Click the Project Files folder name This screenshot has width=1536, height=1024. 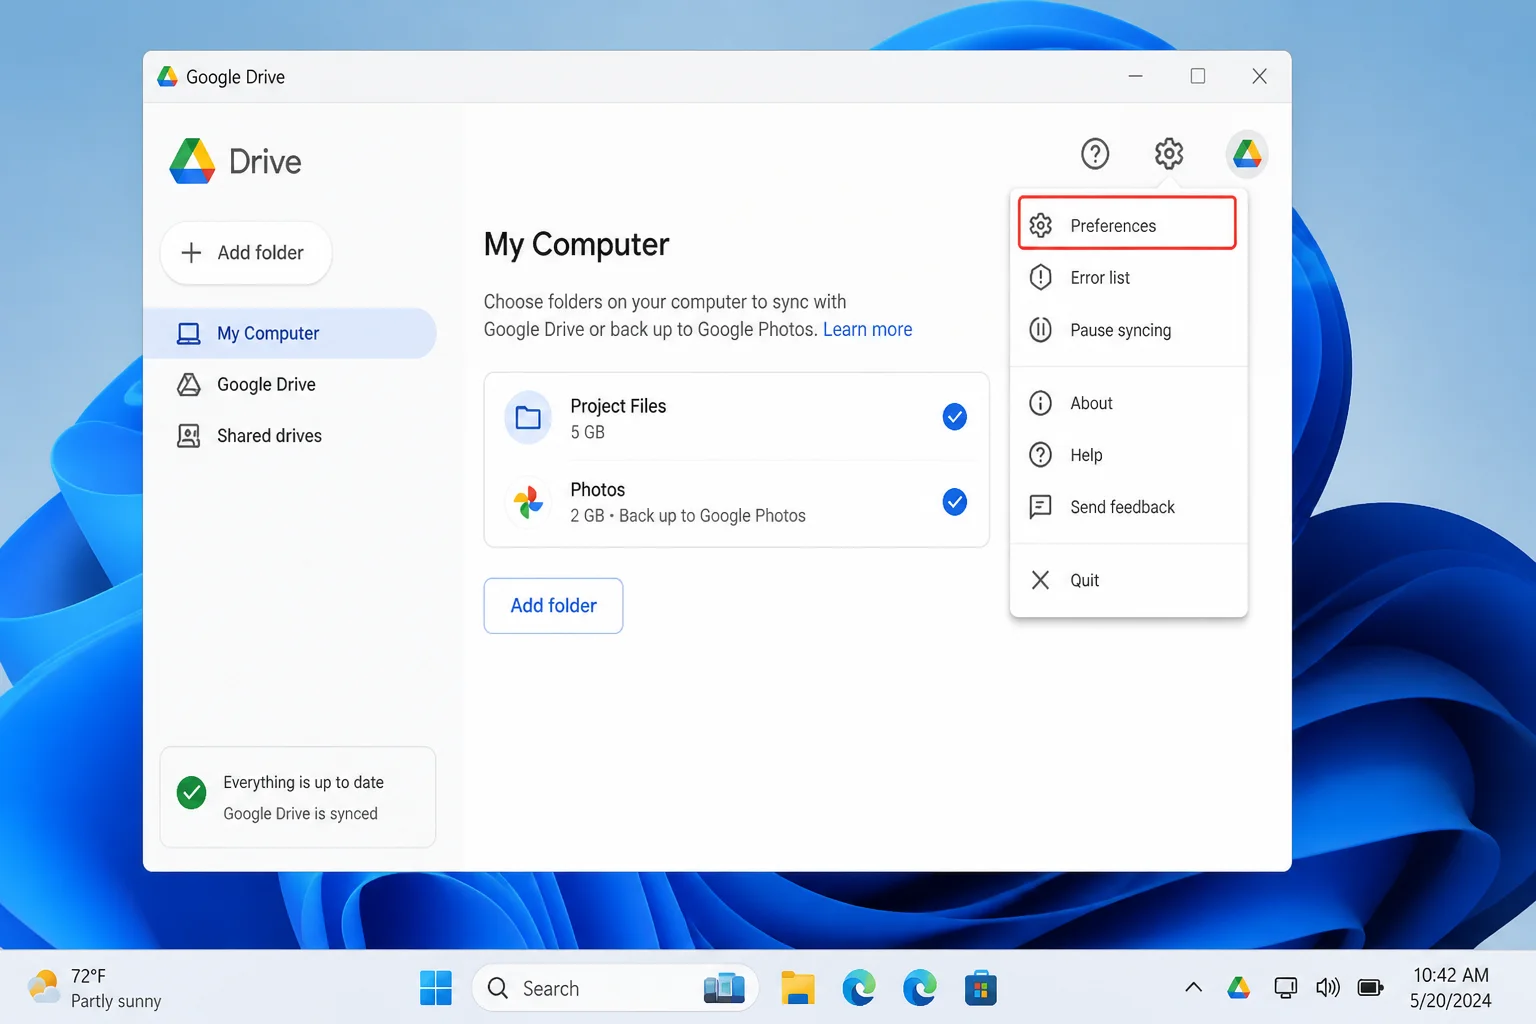pyautogui.click(x=618, y=406)
